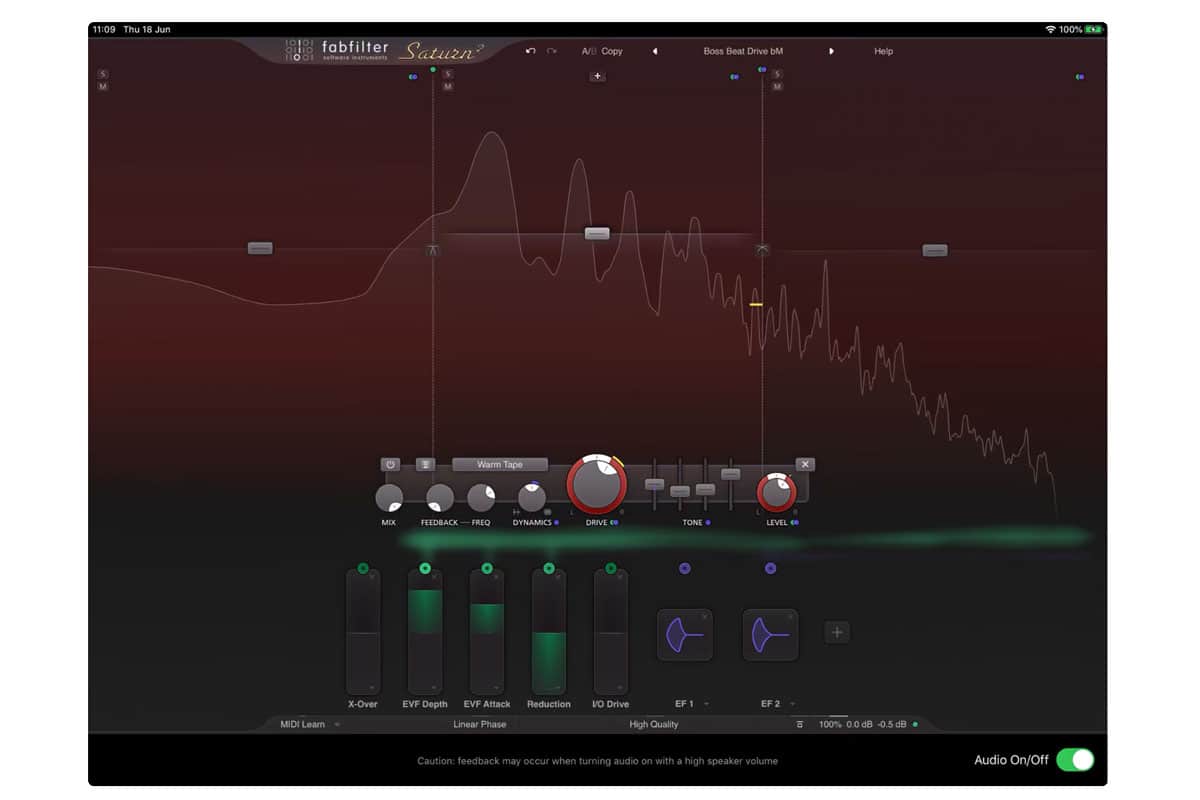Click the EF 1 envelope follower thumbnail
The width and height of the screenshot is (1200, 800).
point(685,635)
